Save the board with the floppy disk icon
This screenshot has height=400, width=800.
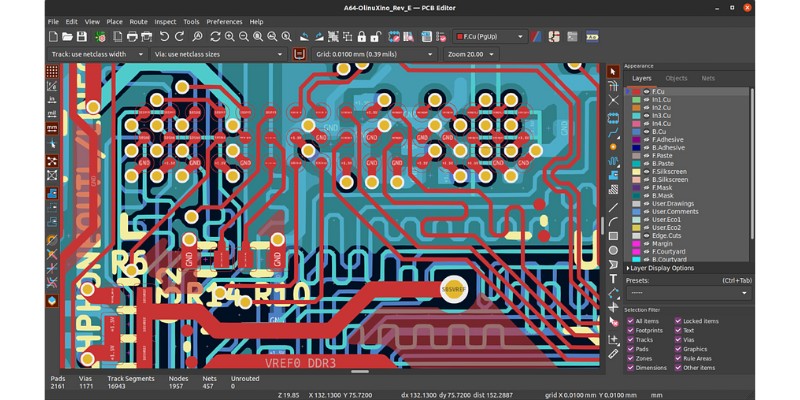[x=82, y=37]
